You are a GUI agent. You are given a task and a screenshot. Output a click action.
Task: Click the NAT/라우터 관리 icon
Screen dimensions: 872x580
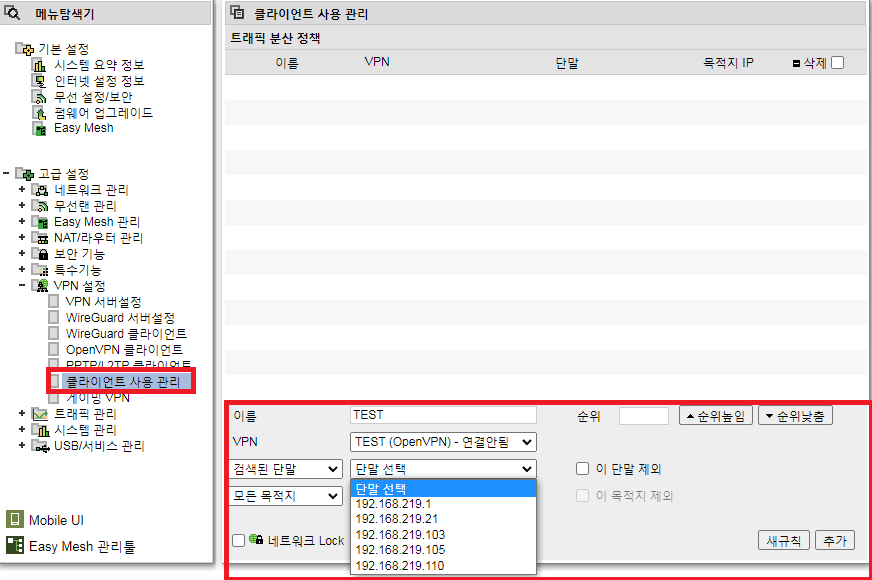click(40, 238)
